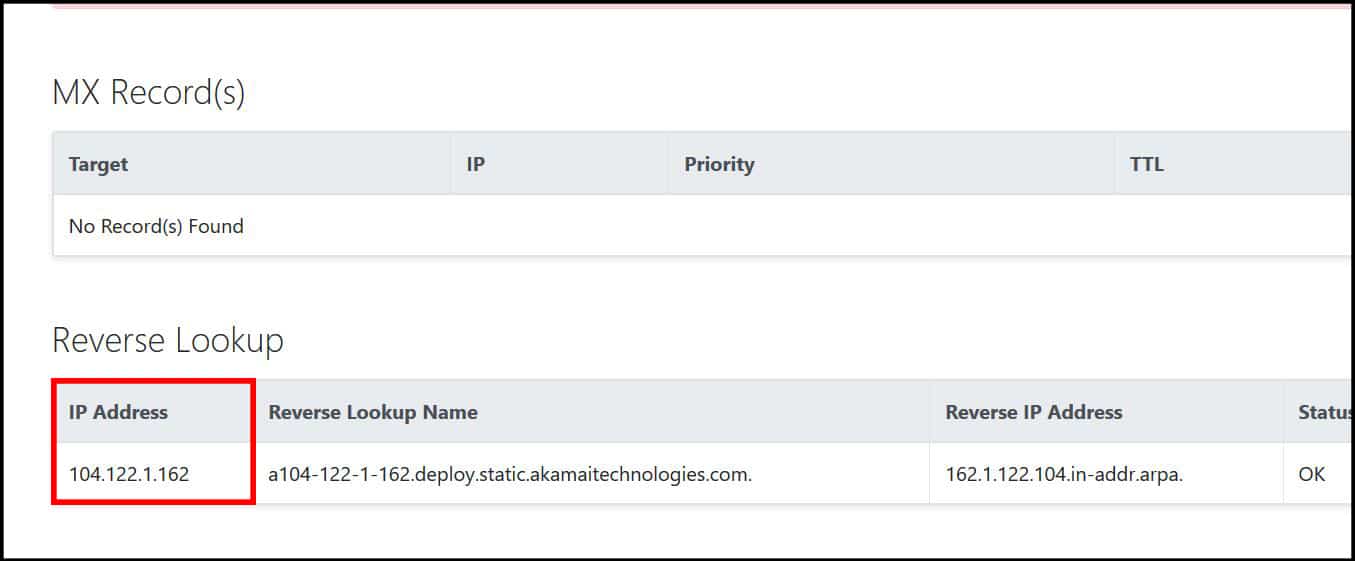Select the IP column header in MX table
The image size is (1355, 561).
pos(475,164)
